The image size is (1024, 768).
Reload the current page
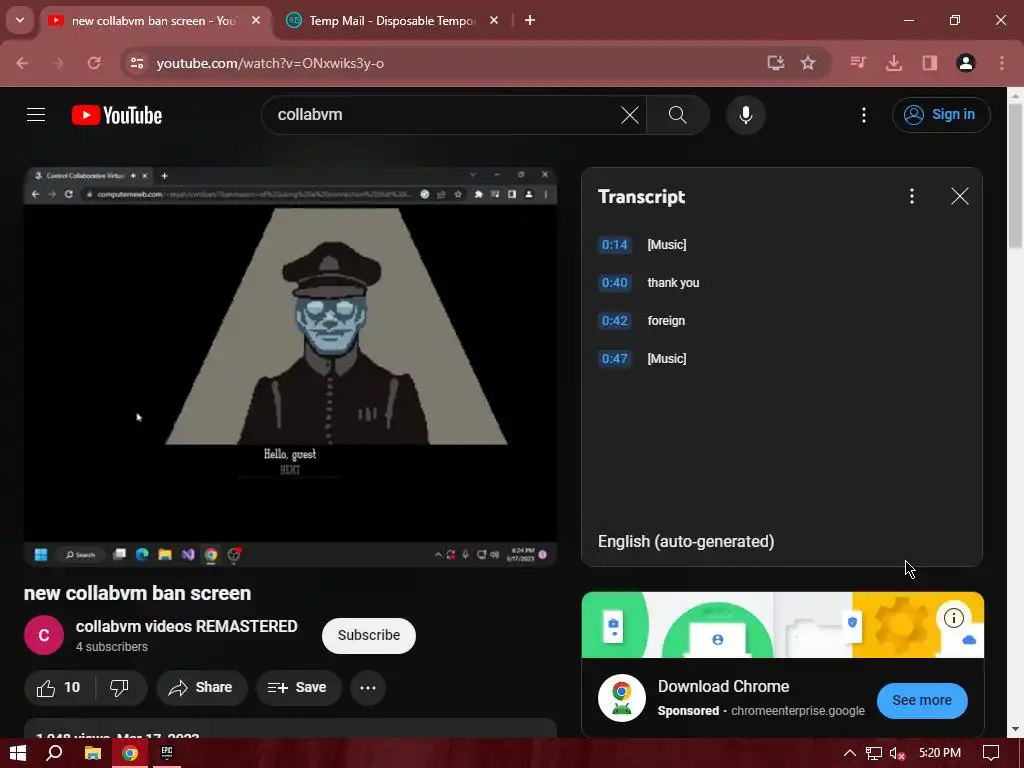pos(94,63)
